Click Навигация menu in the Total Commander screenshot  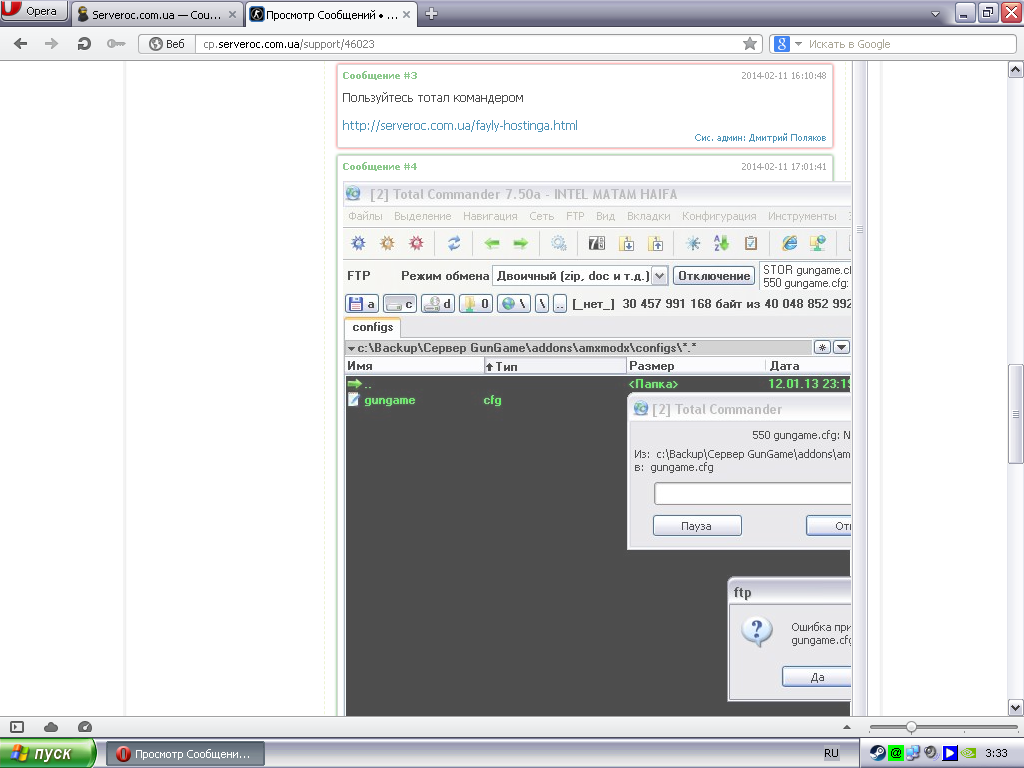[490, 216]
